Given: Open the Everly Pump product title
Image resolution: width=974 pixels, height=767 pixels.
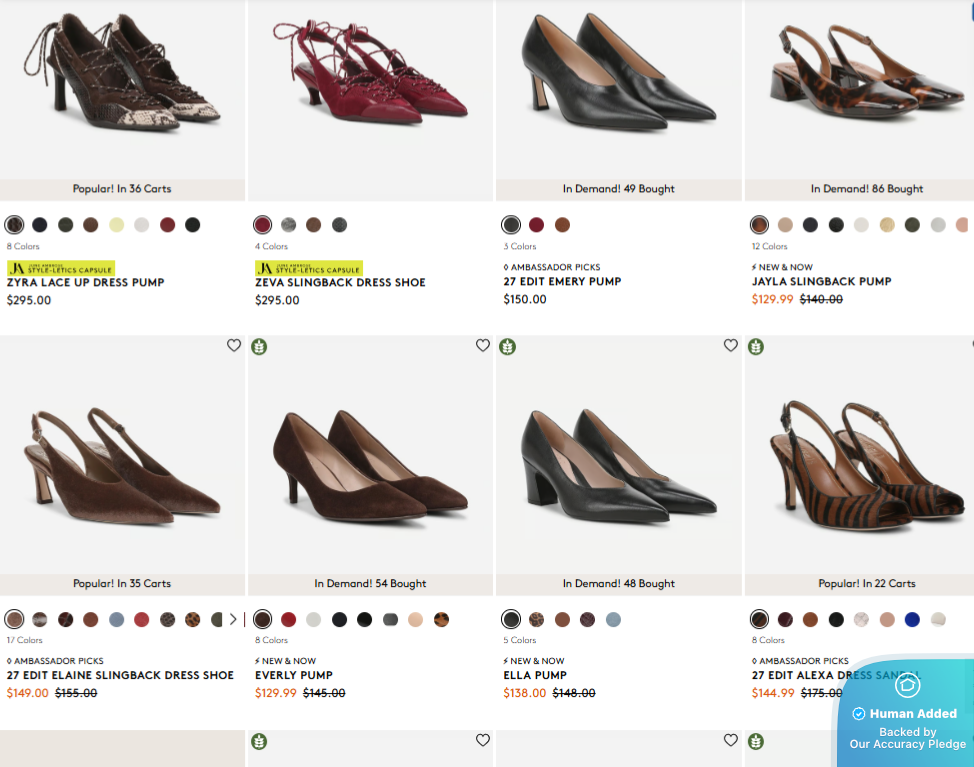Looking at the screenshot, I should coord(294,675).
